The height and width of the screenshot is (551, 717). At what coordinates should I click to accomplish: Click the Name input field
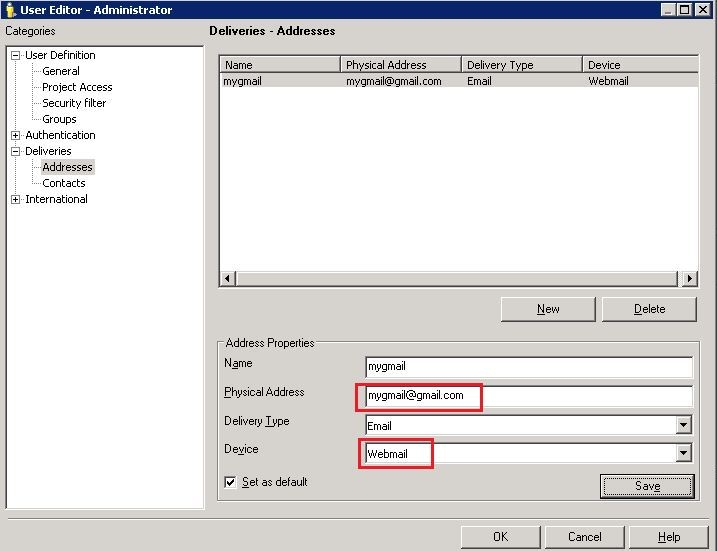coord(529,367)
